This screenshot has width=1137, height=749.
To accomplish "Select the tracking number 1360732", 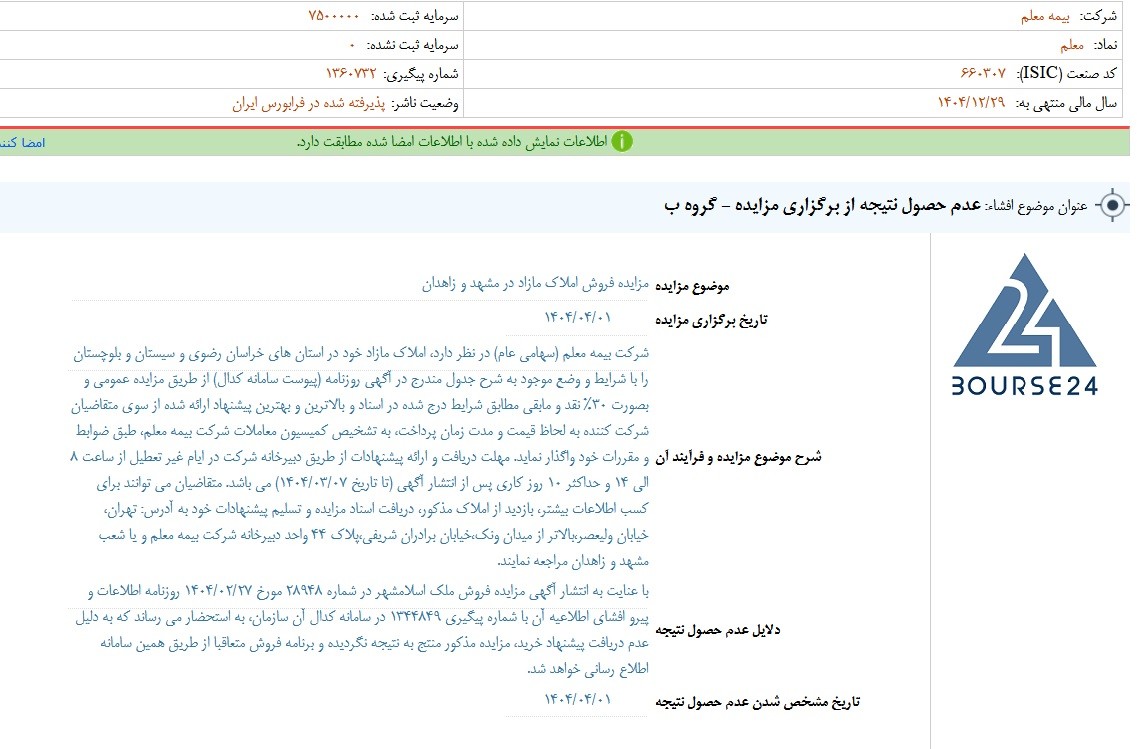I will click(351, 73).
